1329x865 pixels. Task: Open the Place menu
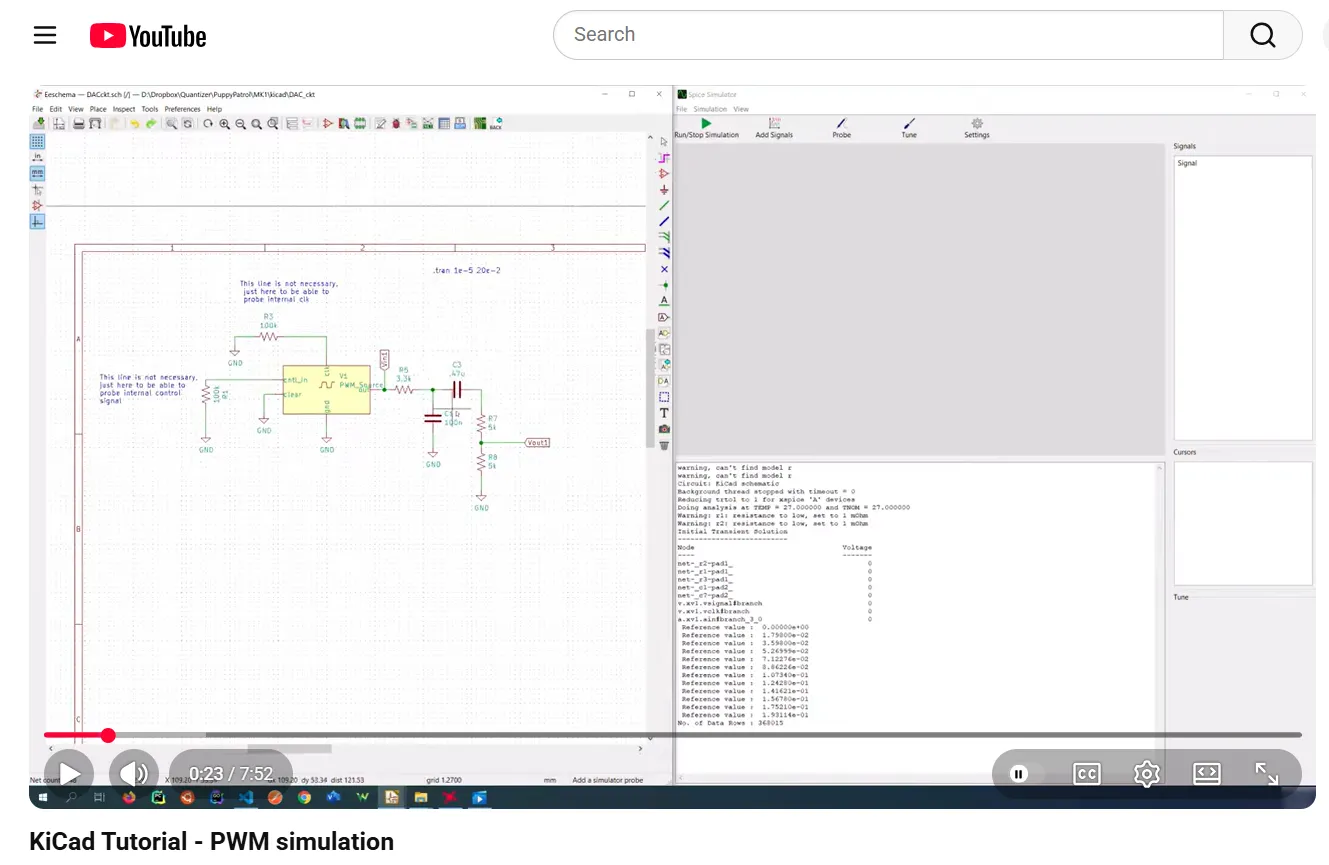[98, 109]
